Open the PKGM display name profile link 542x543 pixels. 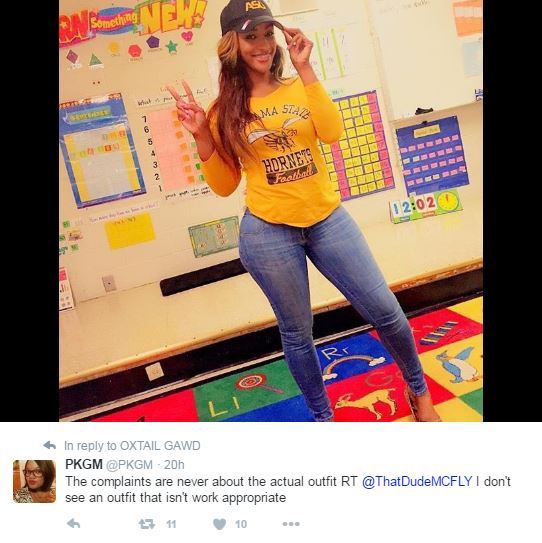coord(84,464)
